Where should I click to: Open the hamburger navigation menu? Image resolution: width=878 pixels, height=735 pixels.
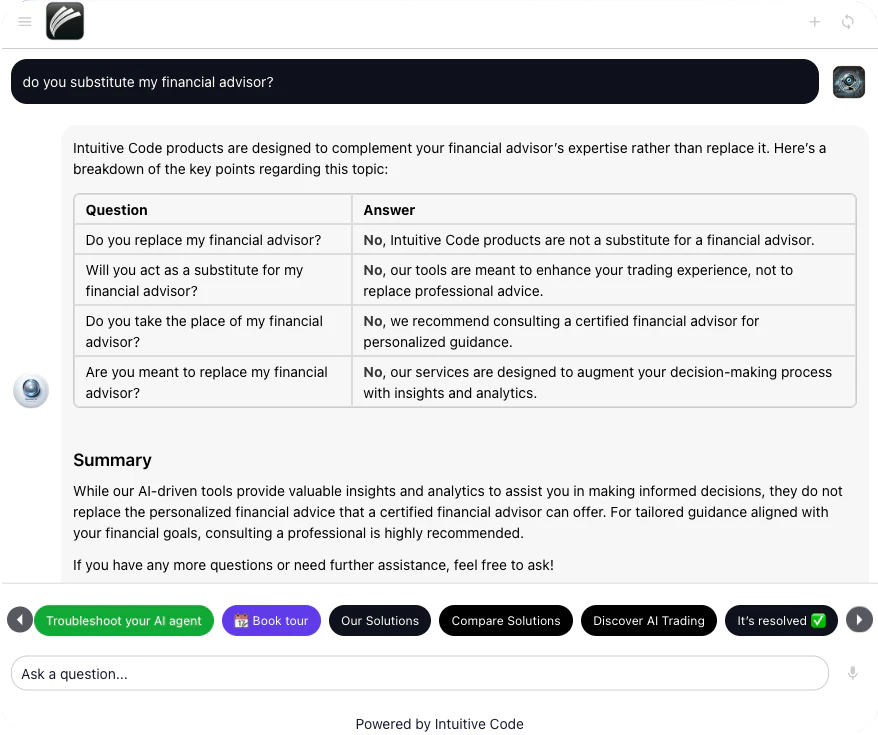pyautogui.click(x=24, y=21)
